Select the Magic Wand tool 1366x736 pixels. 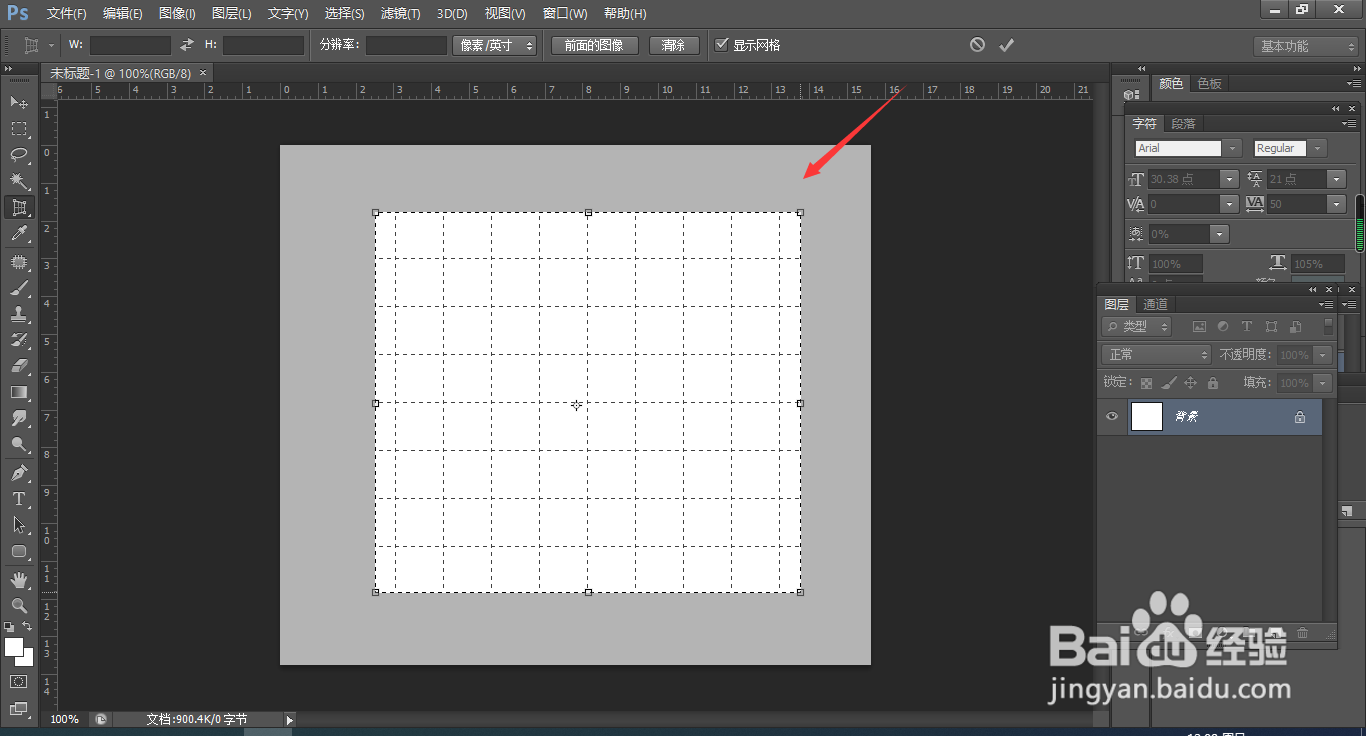[x=19, y=180]
